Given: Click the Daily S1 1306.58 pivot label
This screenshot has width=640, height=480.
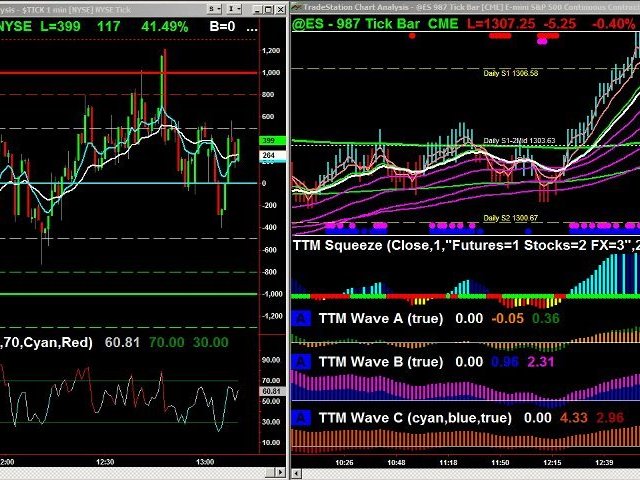Looking at the screenshot, I should 511,73.
